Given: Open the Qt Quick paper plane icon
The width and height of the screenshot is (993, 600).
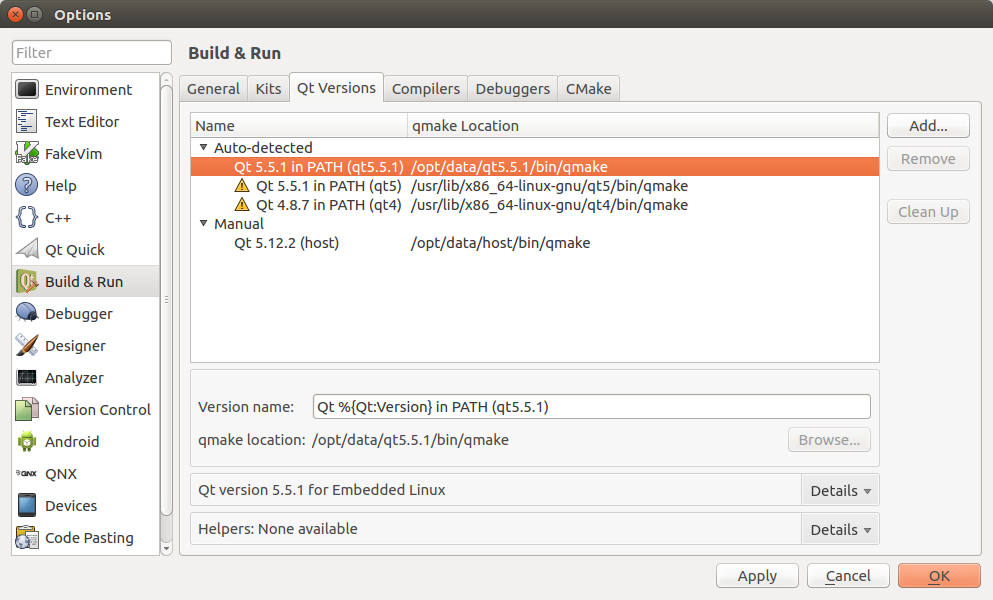Looking at the screenshot, I should coord(27,250).
